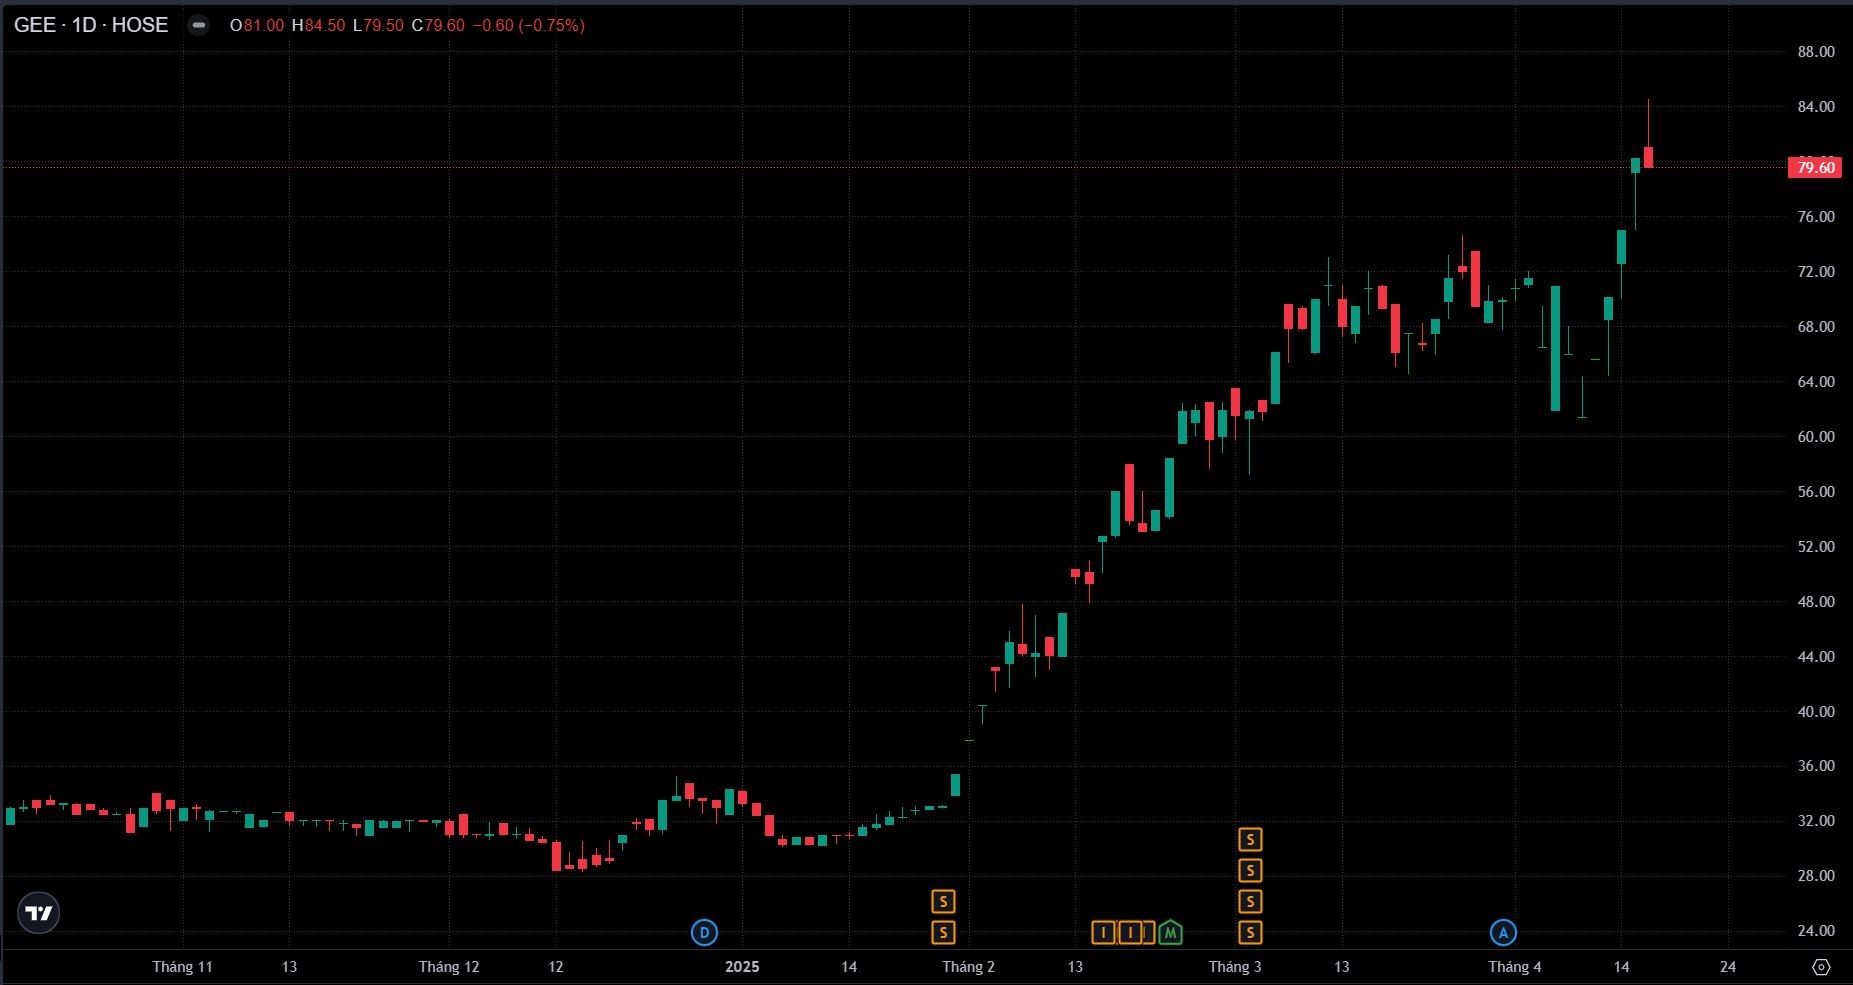Screen dimensions: 1853x985
Task: Click the bold 2025 time axis label
Action: (x=742, y=967)
